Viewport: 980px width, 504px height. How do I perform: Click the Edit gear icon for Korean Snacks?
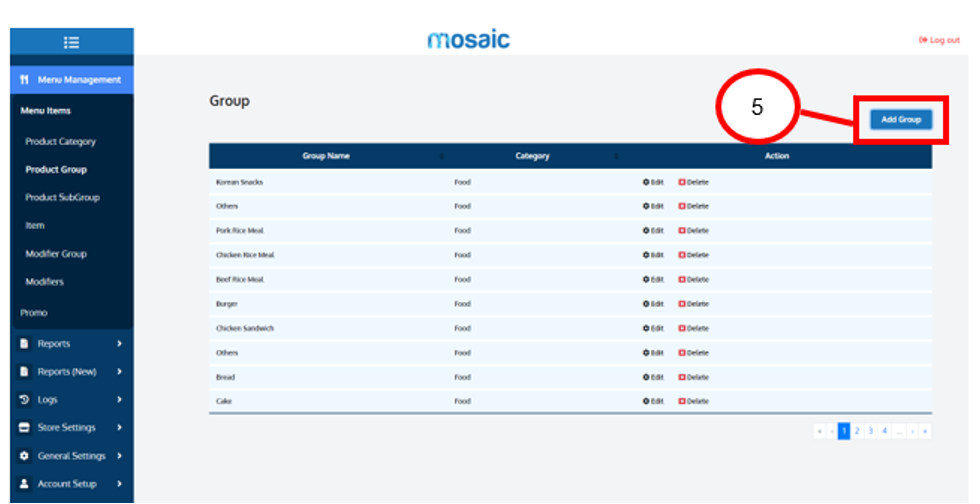coord(646,182)
